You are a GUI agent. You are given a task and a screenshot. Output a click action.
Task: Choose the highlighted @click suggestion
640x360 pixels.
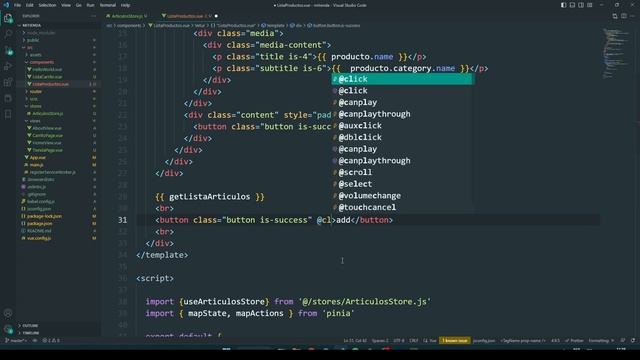point(402,79)
